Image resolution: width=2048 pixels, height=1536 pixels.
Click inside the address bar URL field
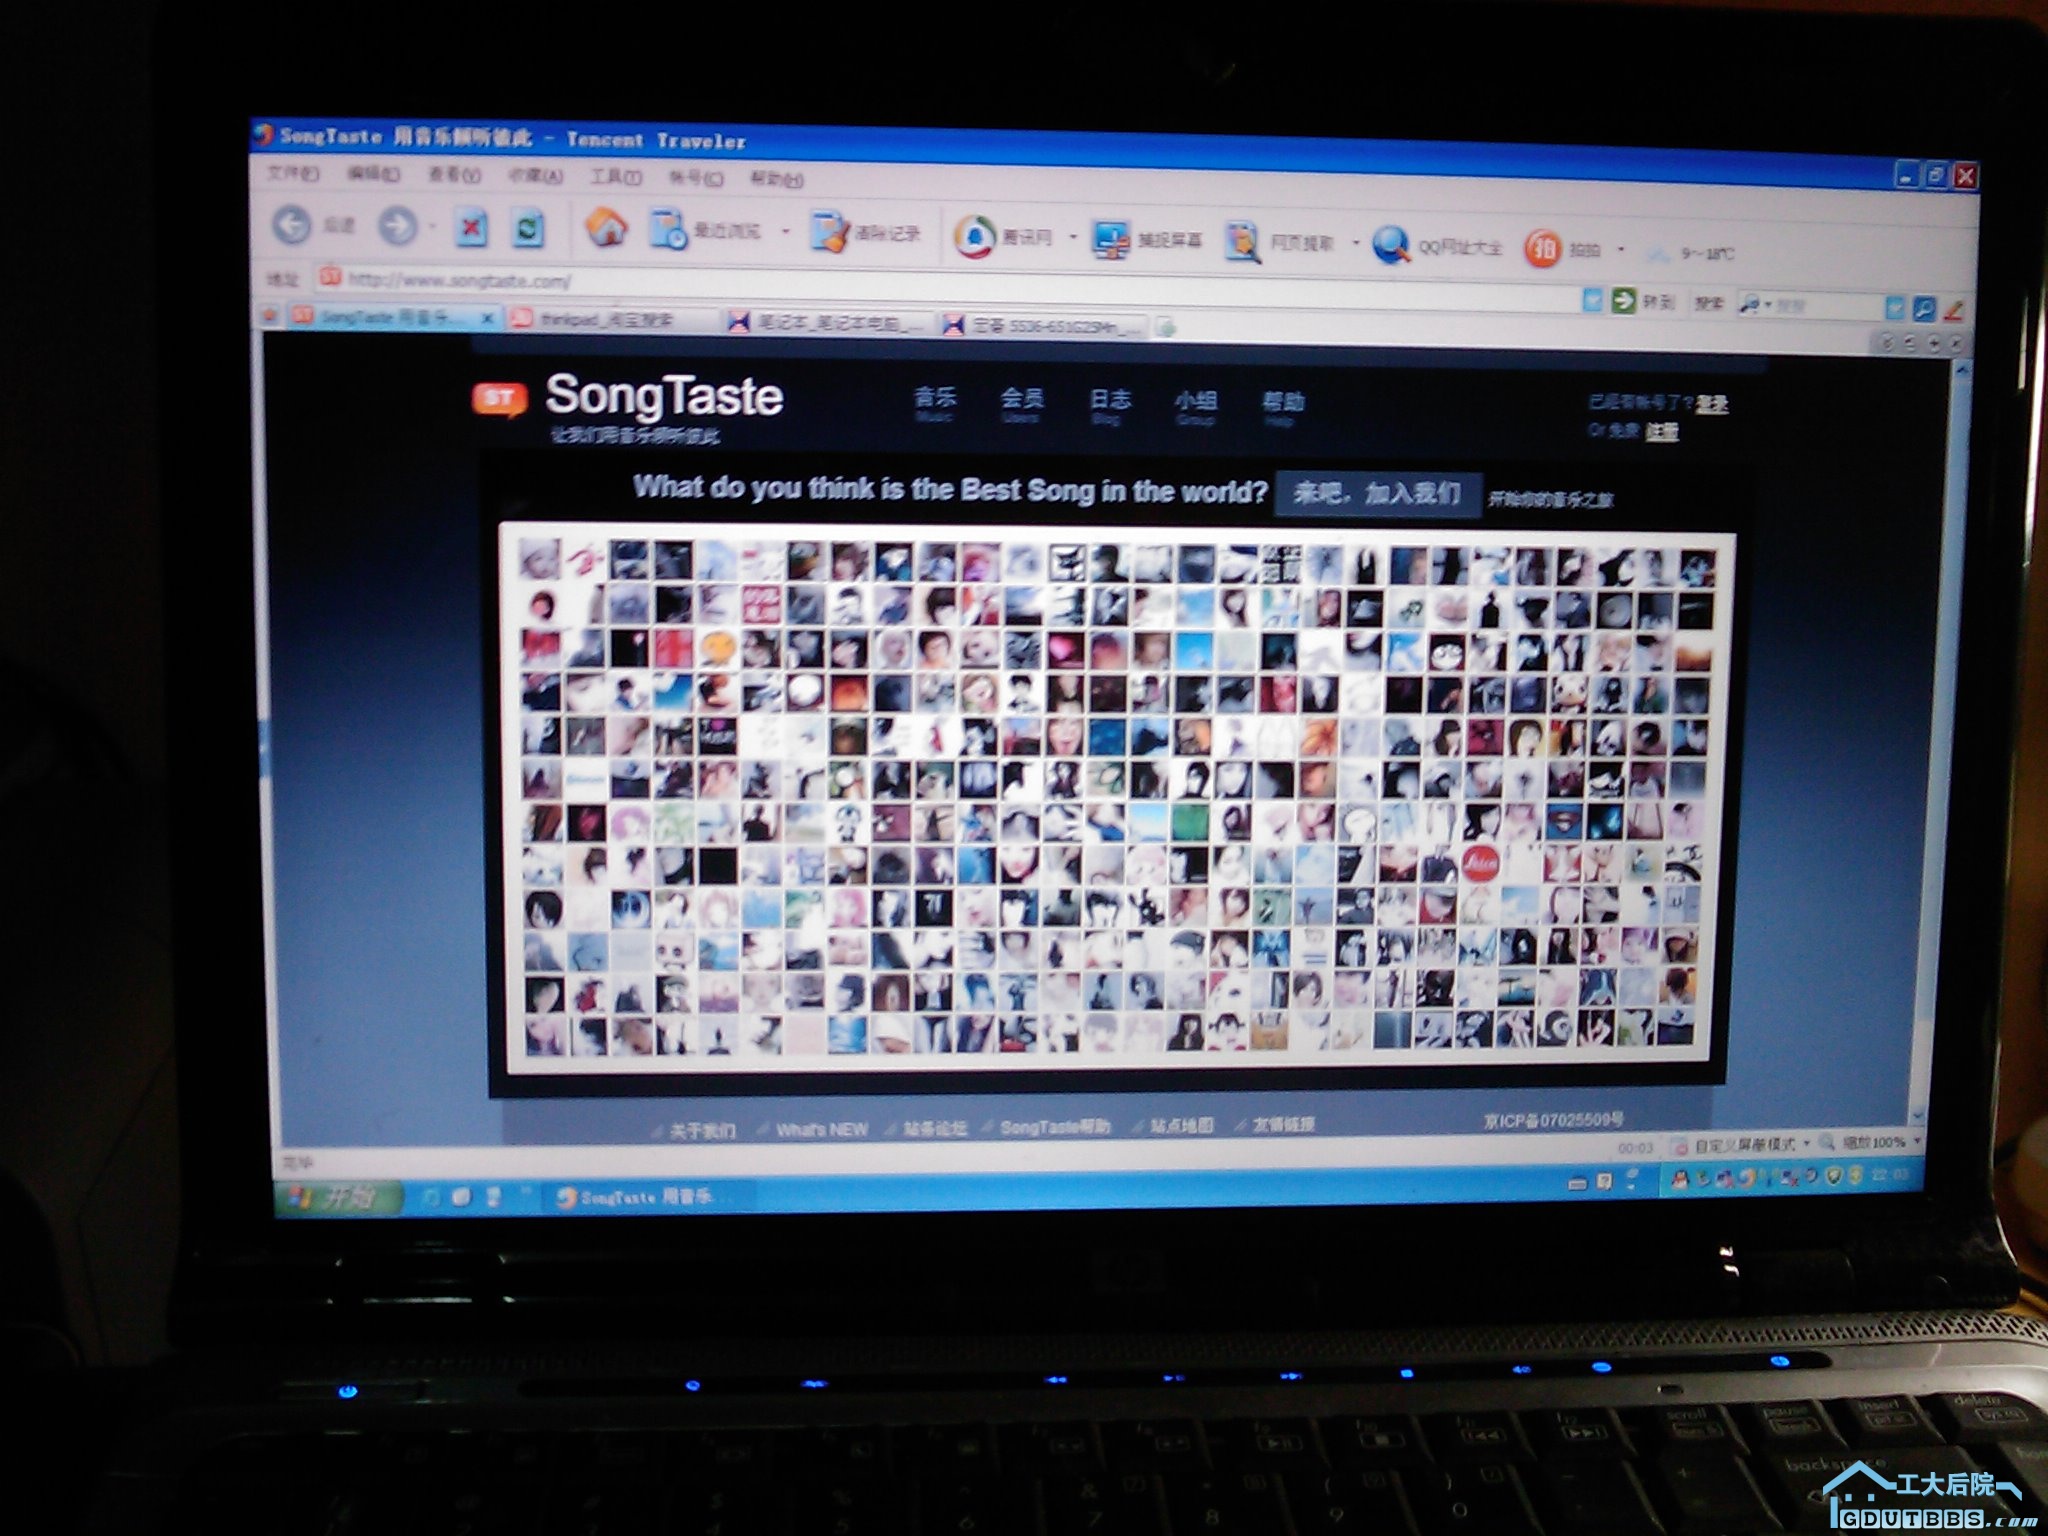(x=600, y=281)
